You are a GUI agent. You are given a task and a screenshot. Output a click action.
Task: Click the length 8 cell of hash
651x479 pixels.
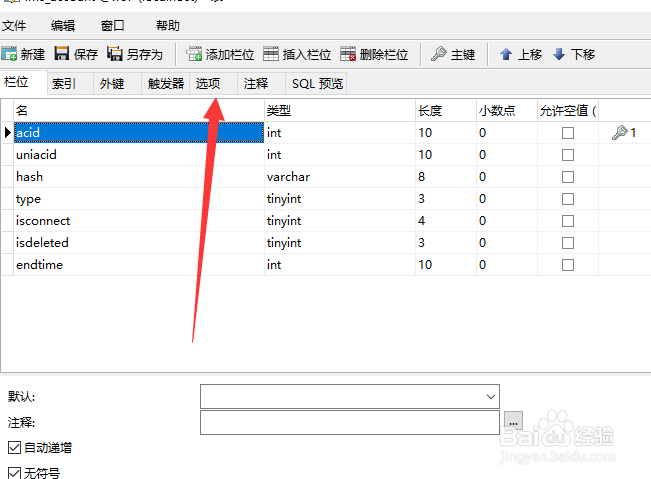click(445, 176)
